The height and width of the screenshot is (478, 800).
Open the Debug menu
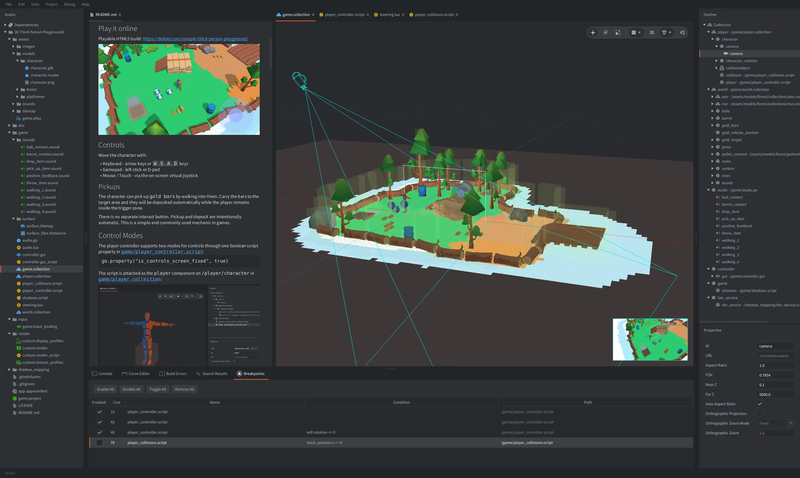[x=69, y=4]
